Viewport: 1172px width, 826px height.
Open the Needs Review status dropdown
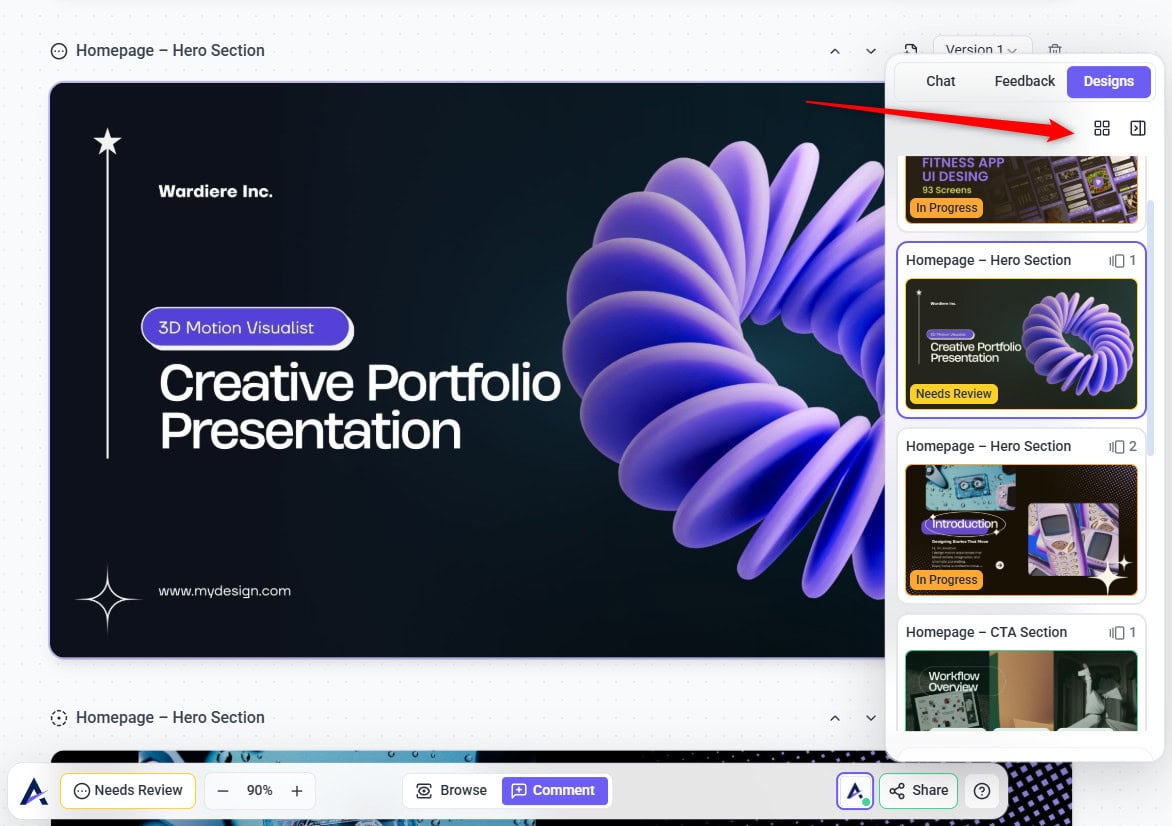(128, 790)
